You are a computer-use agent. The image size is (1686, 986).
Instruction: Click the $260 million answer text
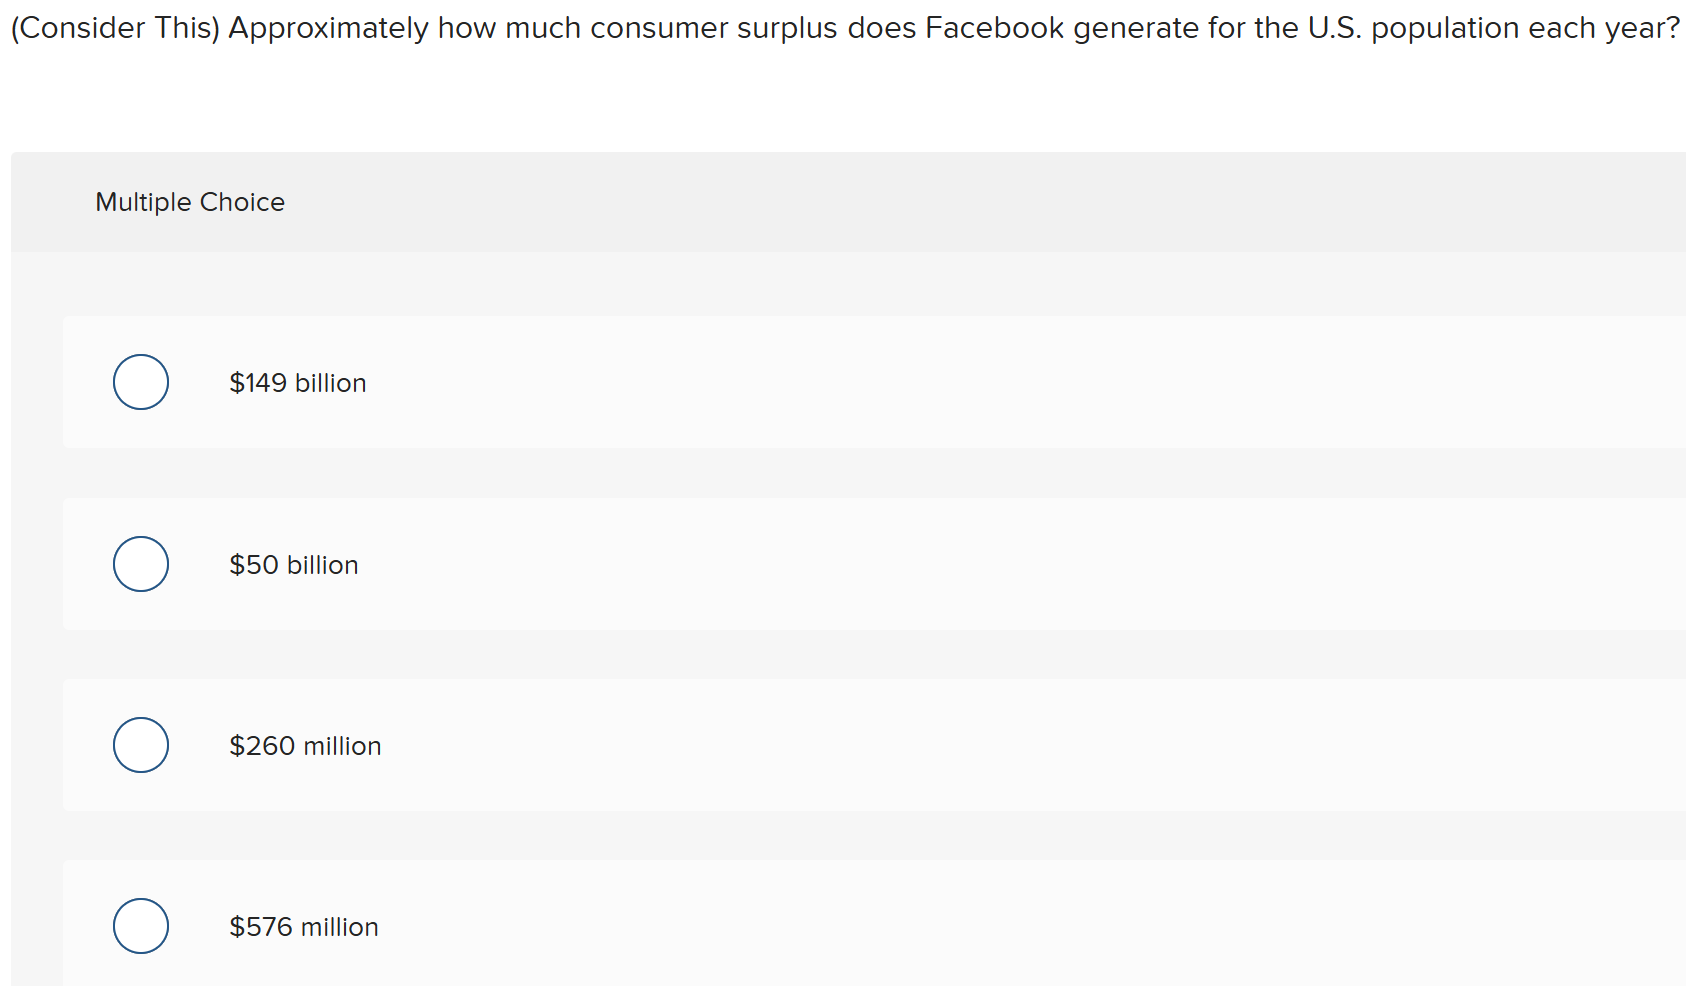305,744
